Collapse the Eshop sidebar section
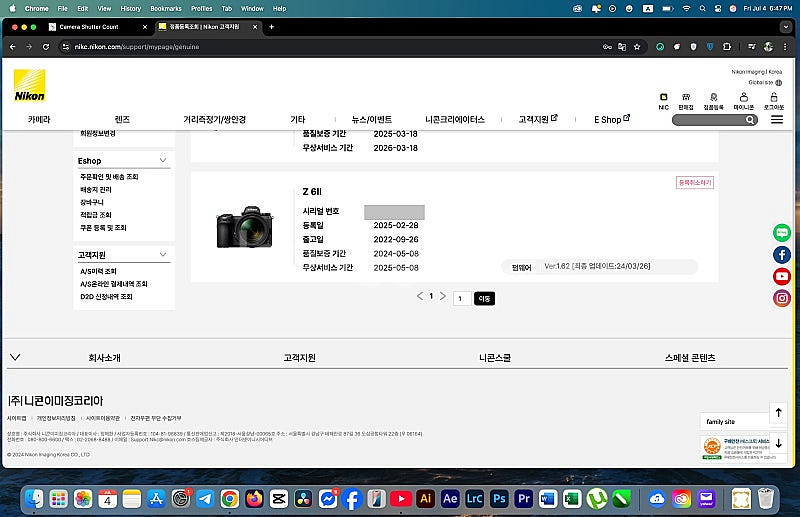The width and height of the screenshot is (800, 517). [x=163, y=160]
